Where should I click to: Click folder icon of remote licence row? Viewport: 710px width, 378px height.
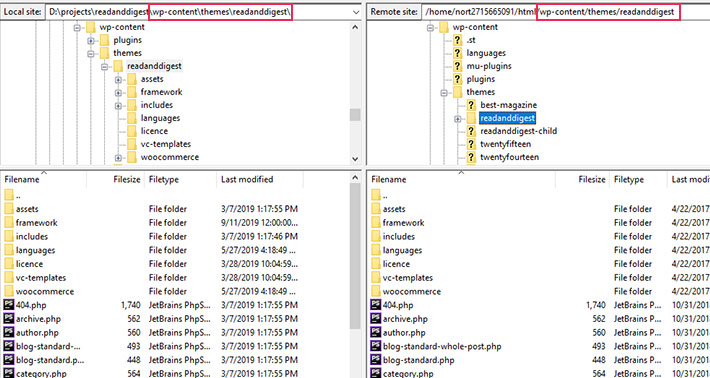376,264
